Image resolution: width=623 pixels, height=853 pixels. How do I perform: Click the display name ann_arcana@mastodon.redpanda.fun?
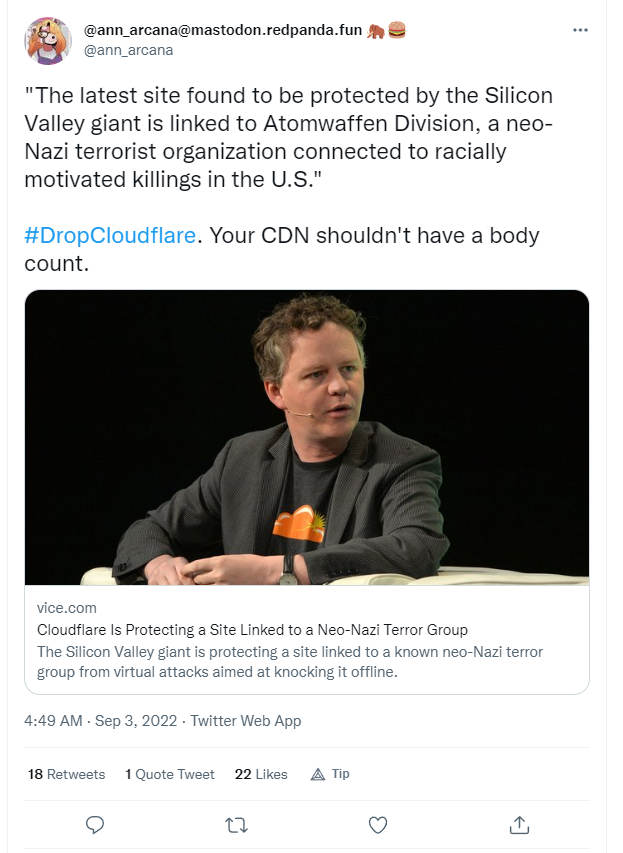click(x=223, y=30)
